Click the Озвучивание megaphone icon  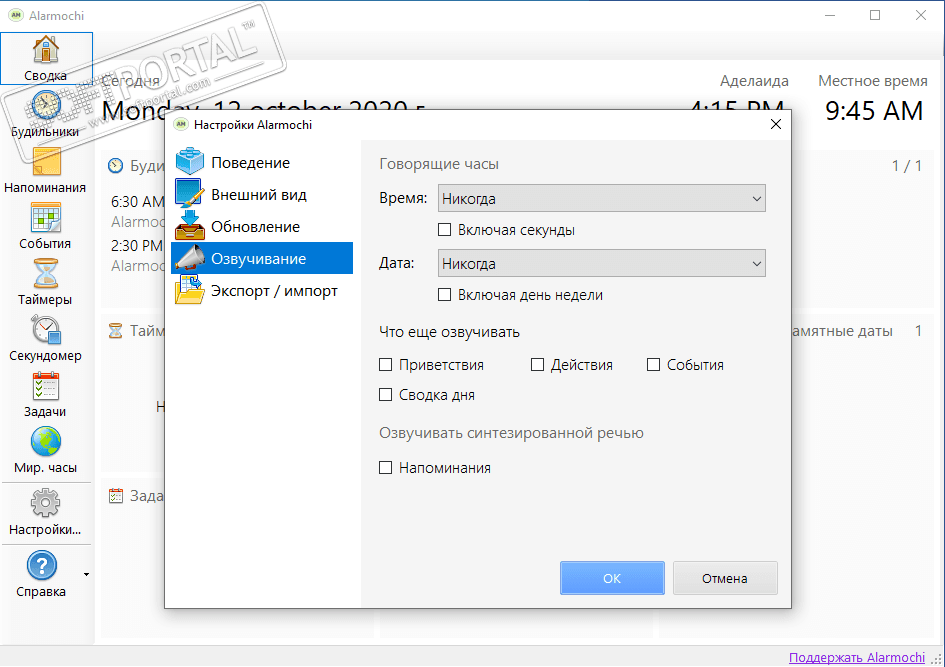[190, 258]
